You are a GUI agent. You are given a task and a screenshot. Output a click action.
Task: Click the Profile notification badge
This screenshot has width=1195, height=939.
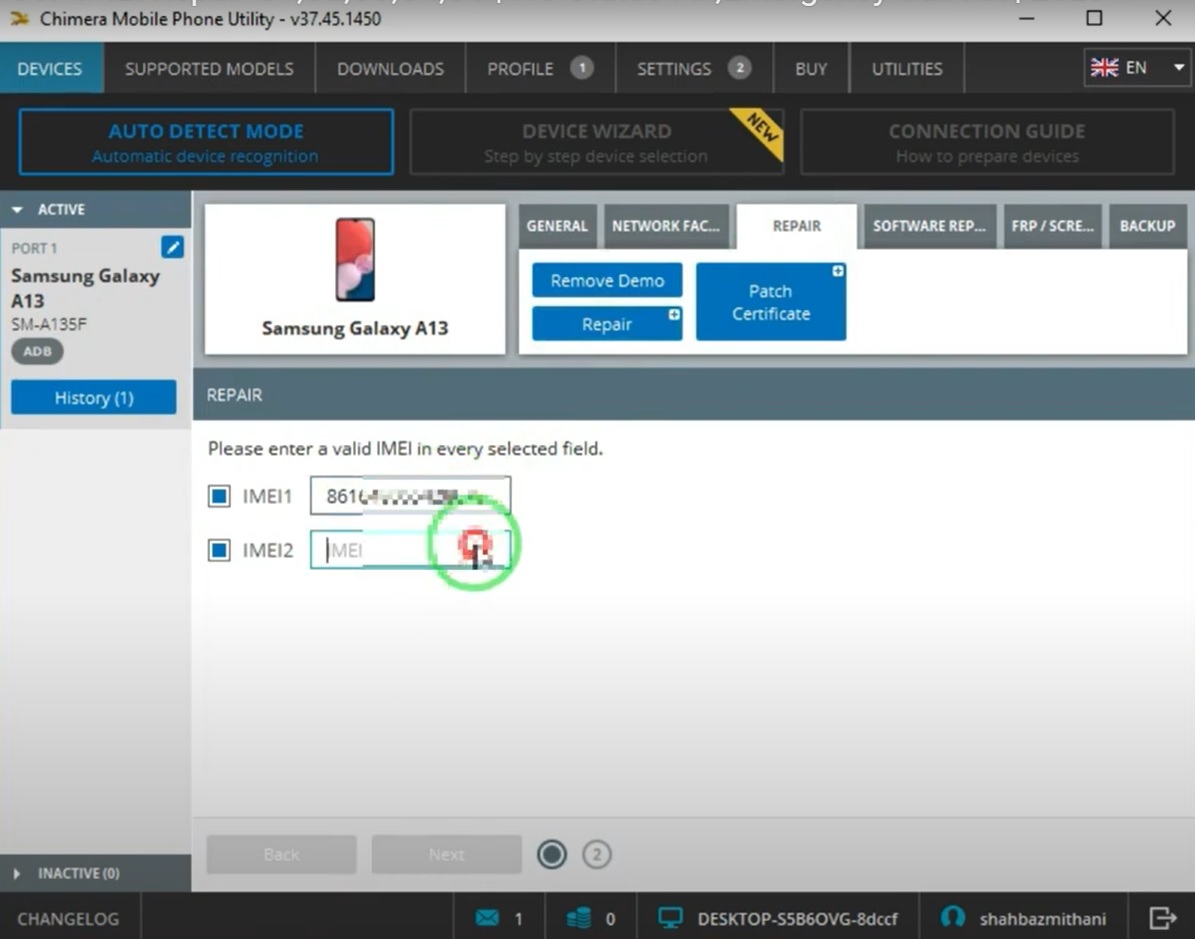581,68
